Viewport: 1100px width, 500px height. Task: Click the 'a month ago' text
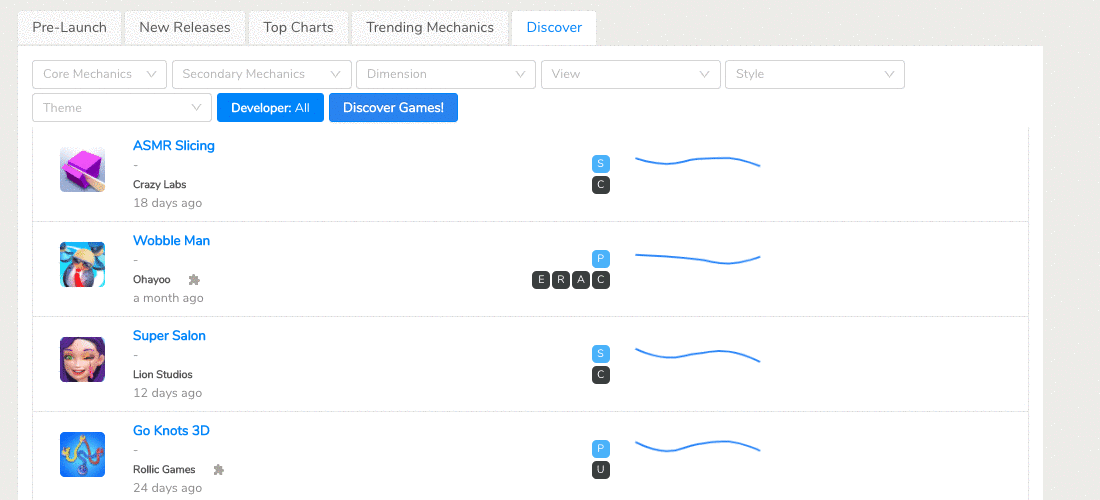[168, 298]
